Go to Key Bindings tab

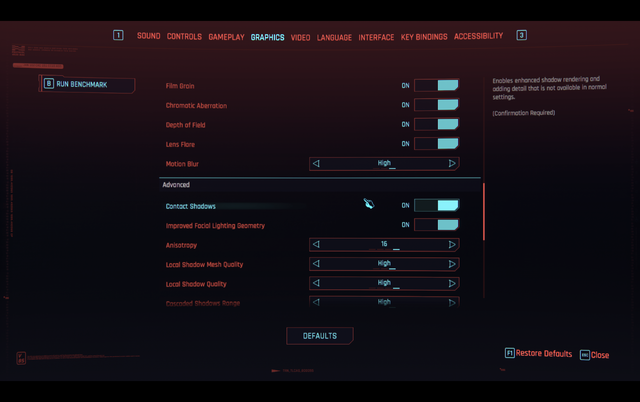424,37
